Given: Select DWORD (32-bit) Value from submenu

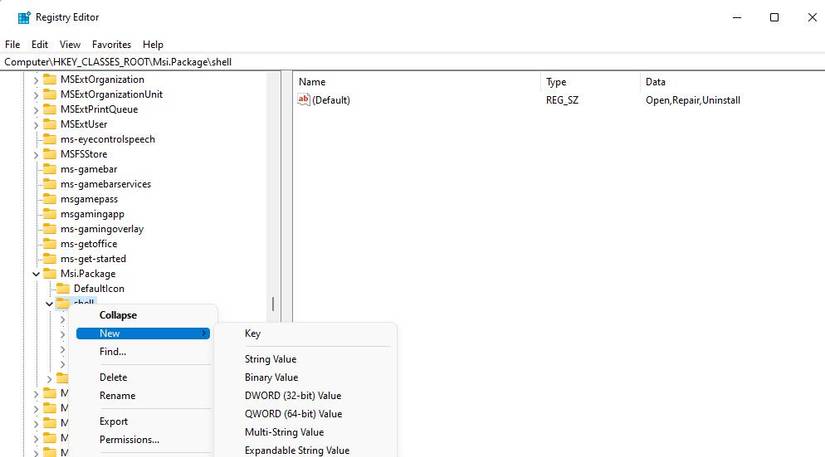Looking at the screenshot, I should click(x=293, y=395).
